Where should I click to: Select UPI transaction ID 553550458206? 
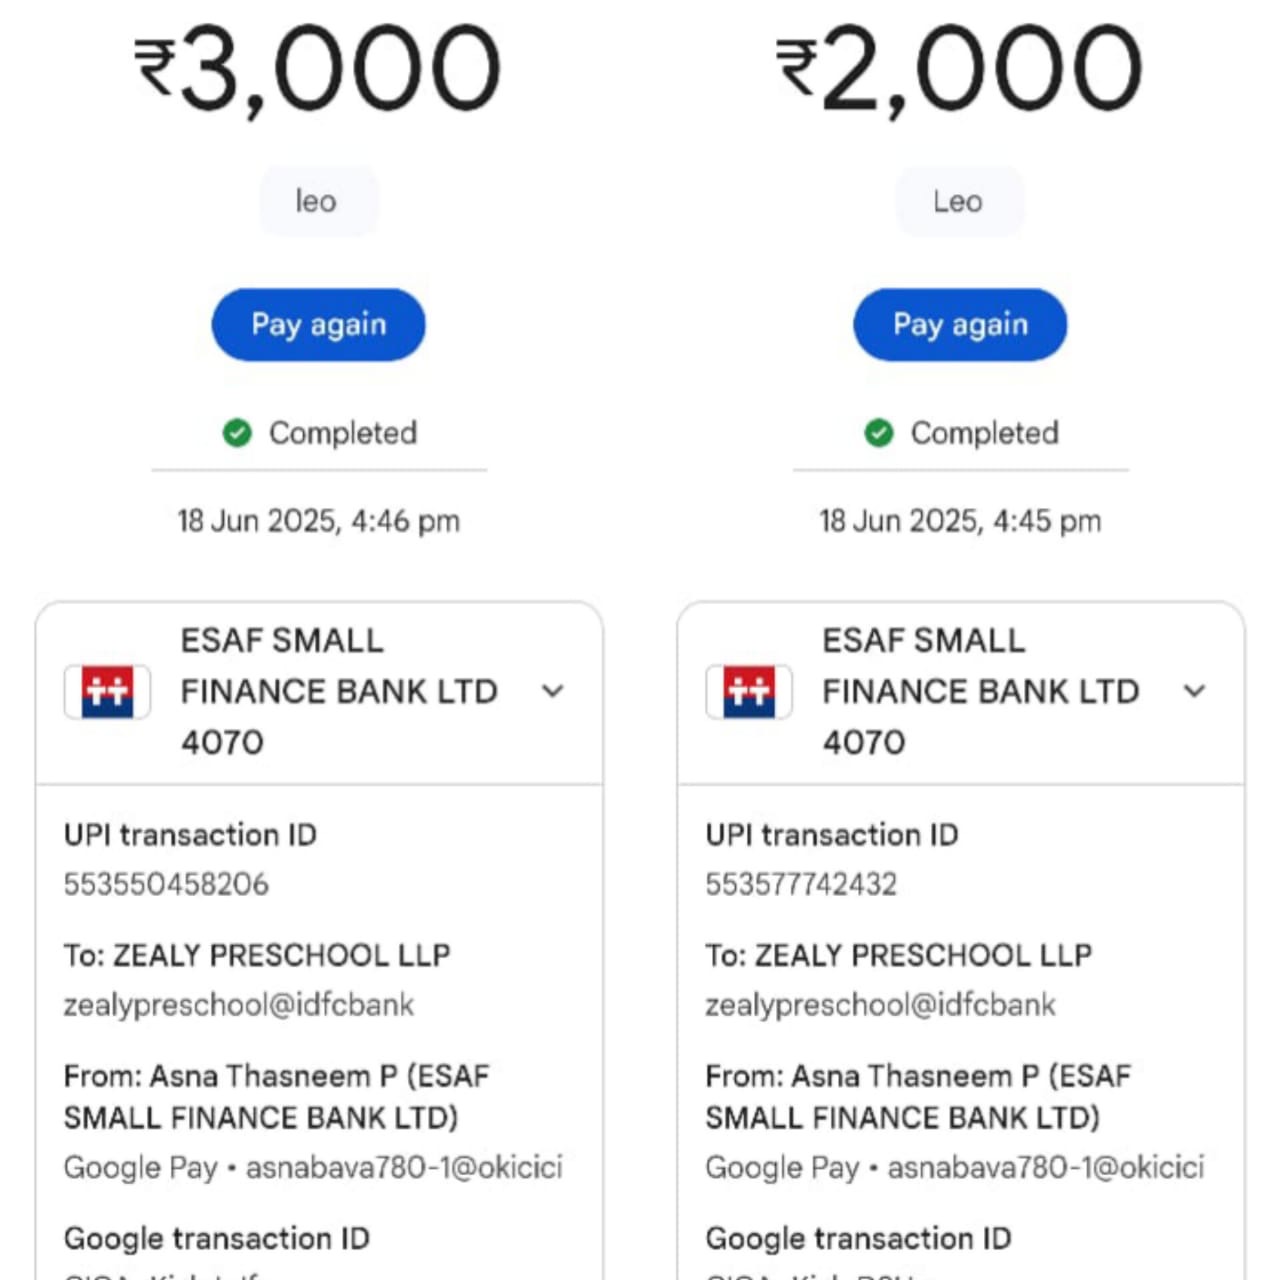[166, 884]
